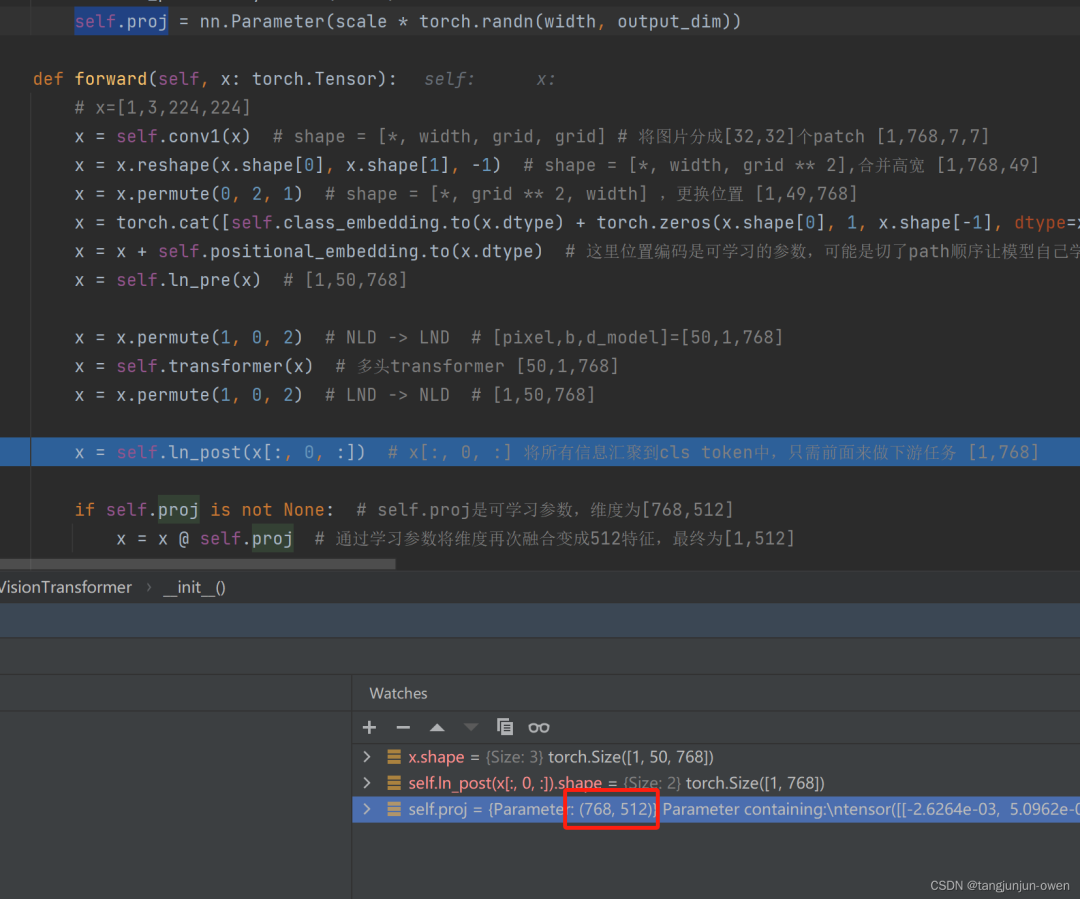This screenshot has width=1080, height=899.
Task: Open __init__() breadcrumb item
Action: [x=194, y=588]
